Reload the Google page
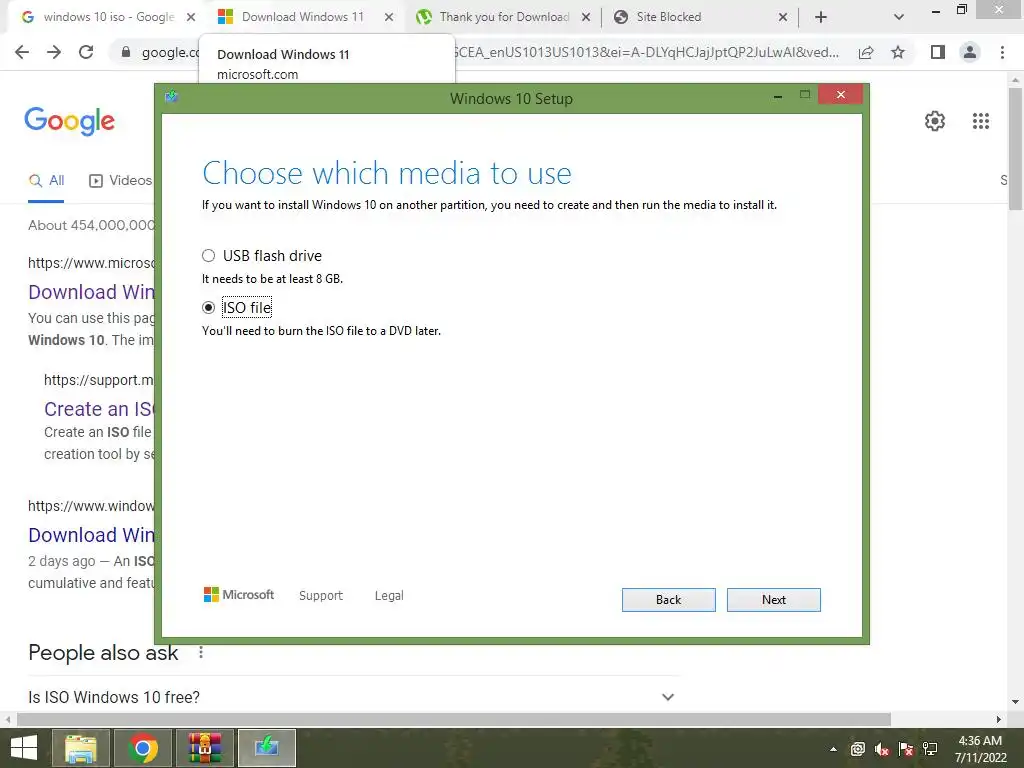 [x=86, y=52]
